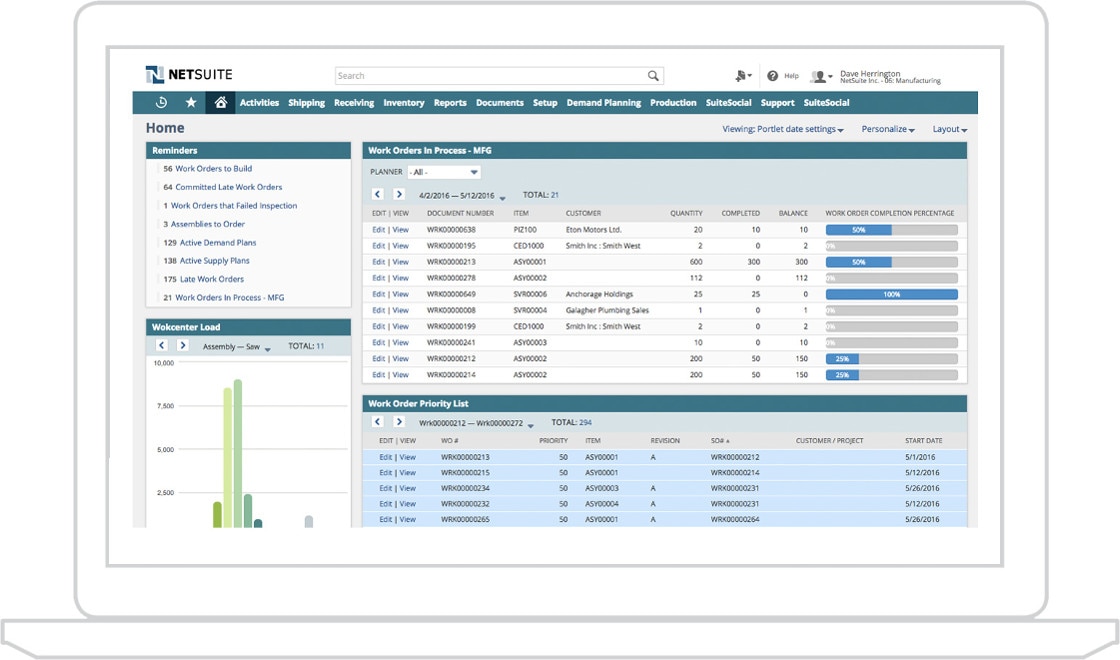Open the Viewing: Portlet date settings menu
Viewport: 1120px width, 660px height.
click(x=785, y=129)
